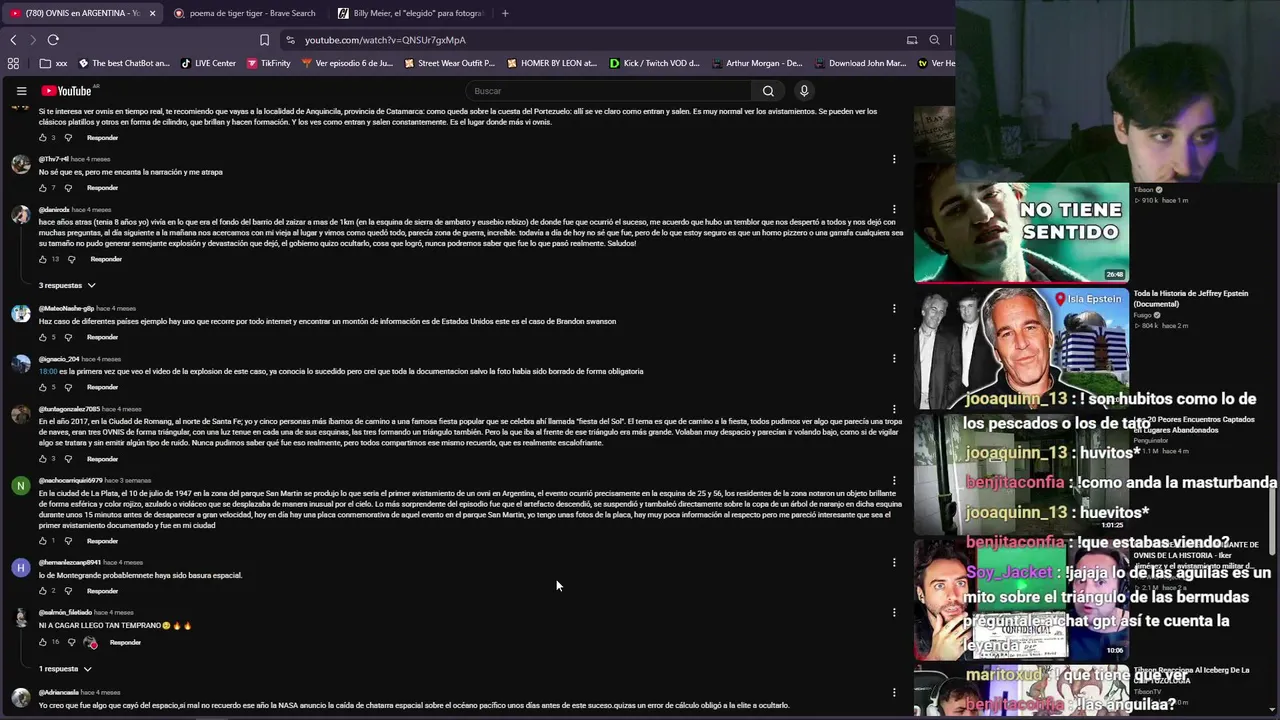The image size is (1280, 720).
Task: Open the @hernanlezcanp8941 purple H avatar
Action: [x=20, y=568]
